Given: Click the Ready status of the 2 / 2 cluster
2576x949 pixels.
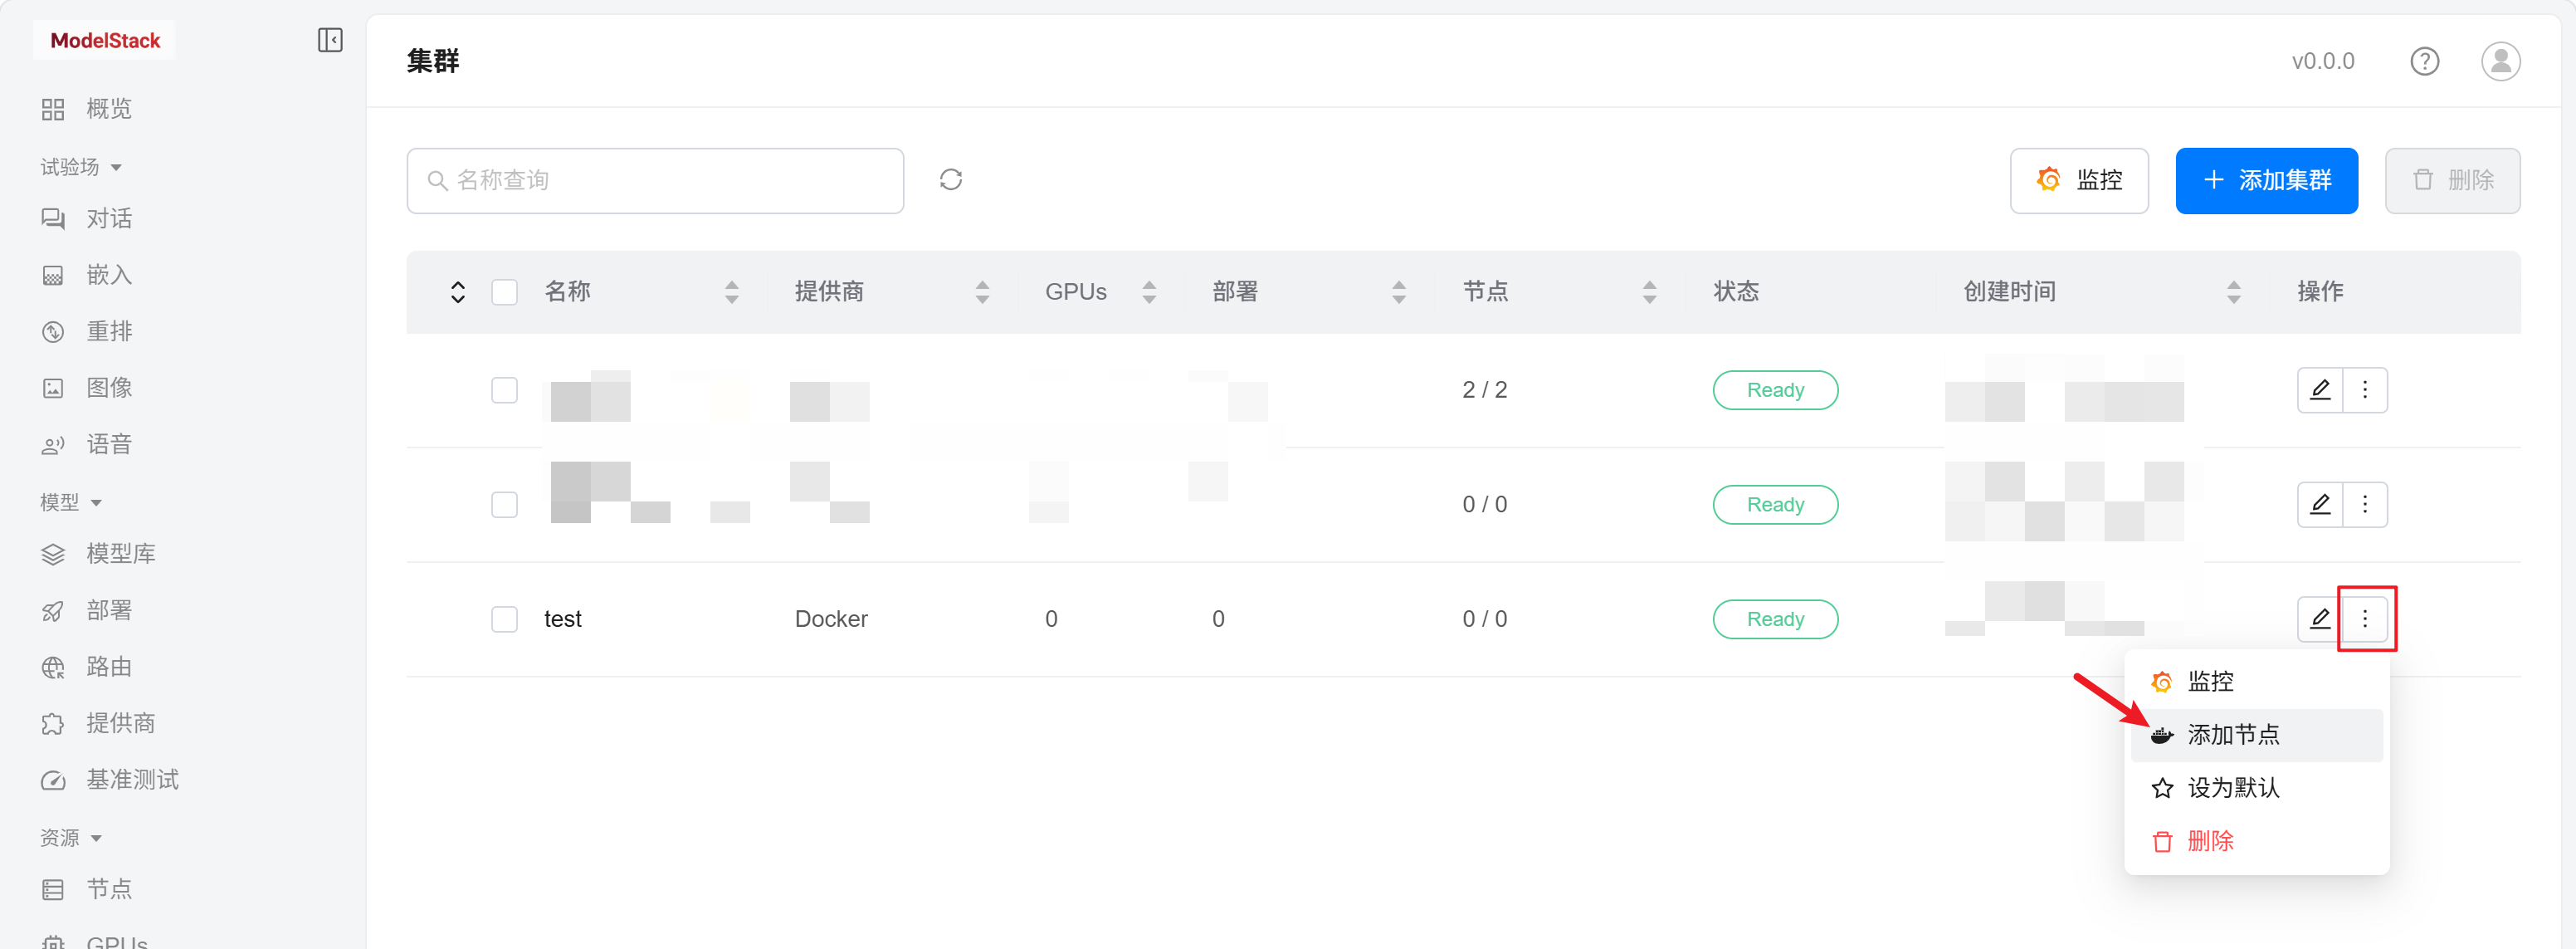Looking at the screenshot, I should (1775, 390).
